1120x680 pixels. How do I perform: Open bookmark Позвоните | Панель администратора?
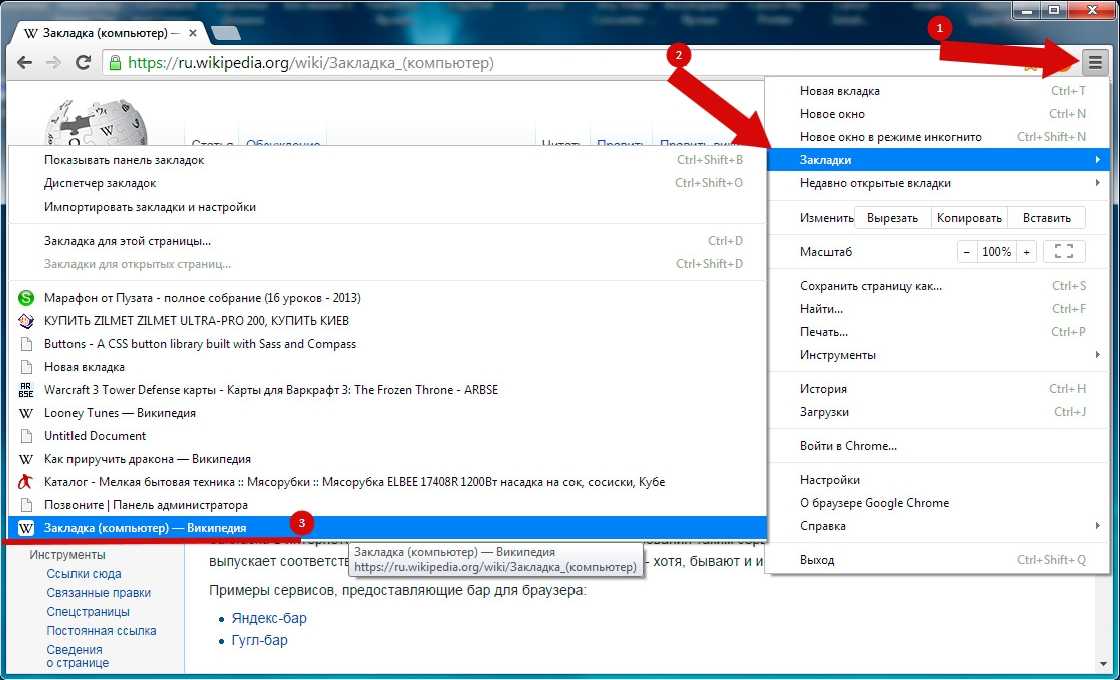[x=387, y=505]
